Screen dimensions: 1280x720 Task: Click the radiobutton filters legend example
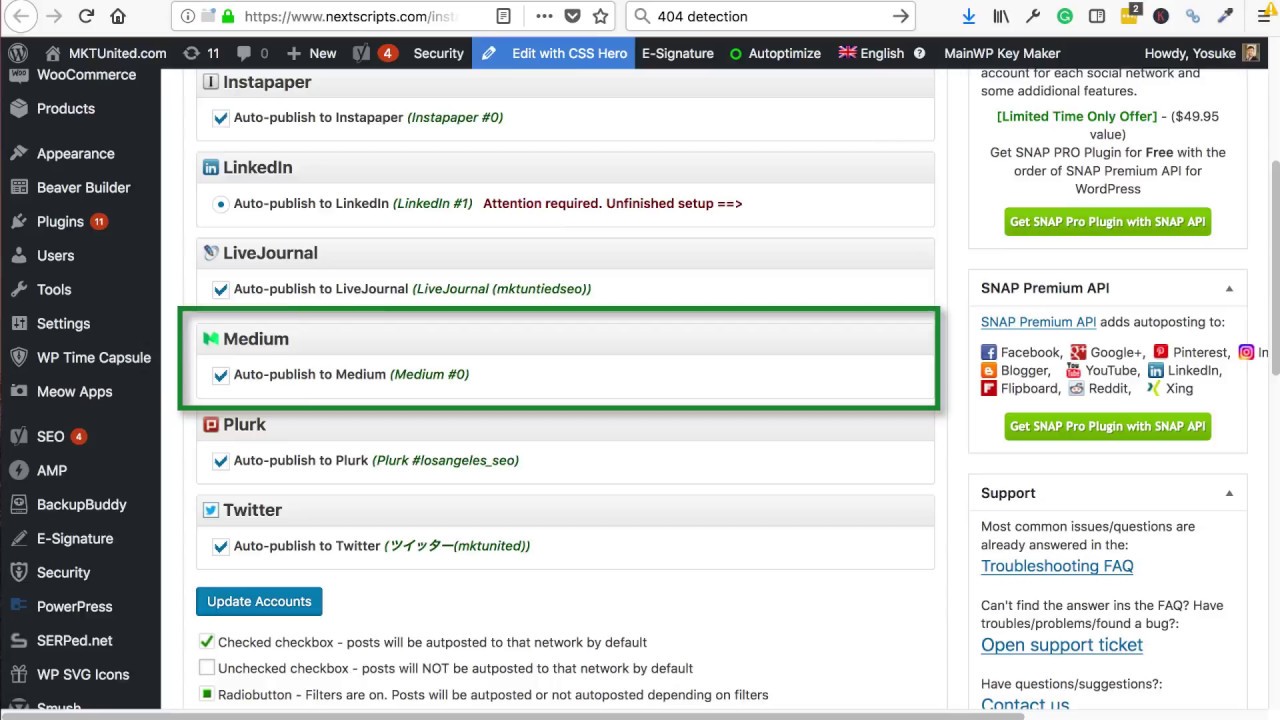[206, 694]
